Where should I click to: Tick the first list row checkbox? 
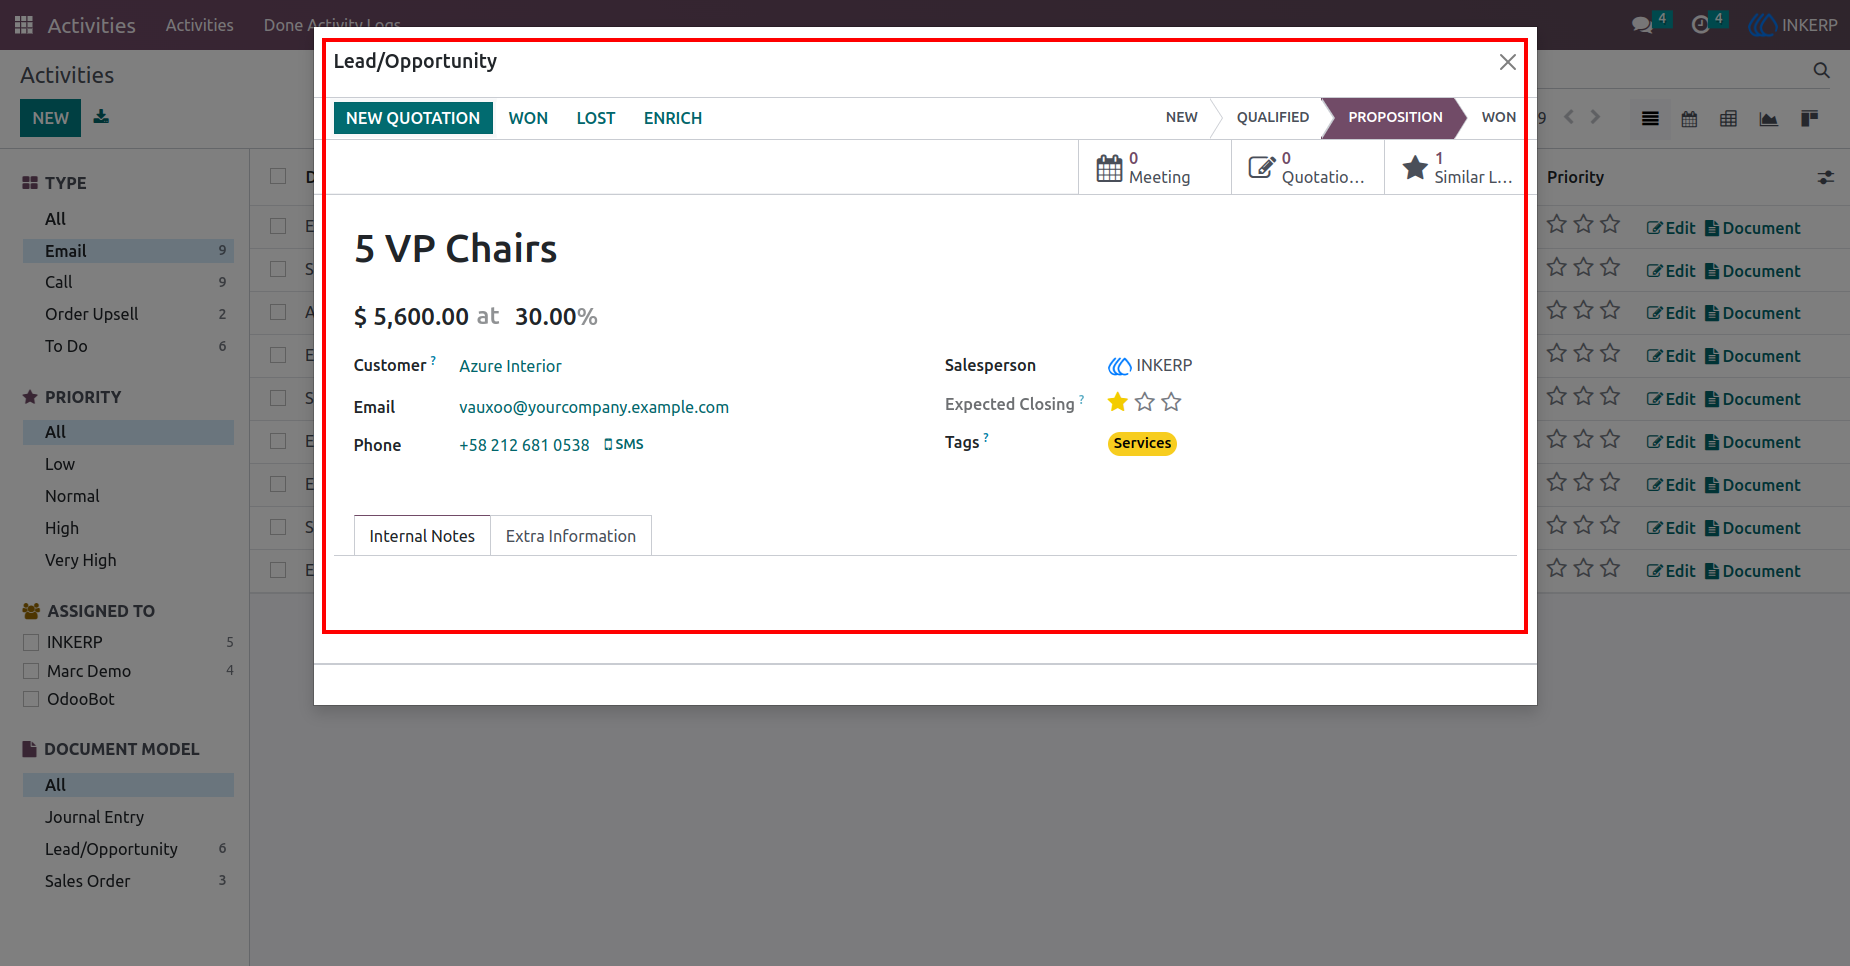(278, 226)
